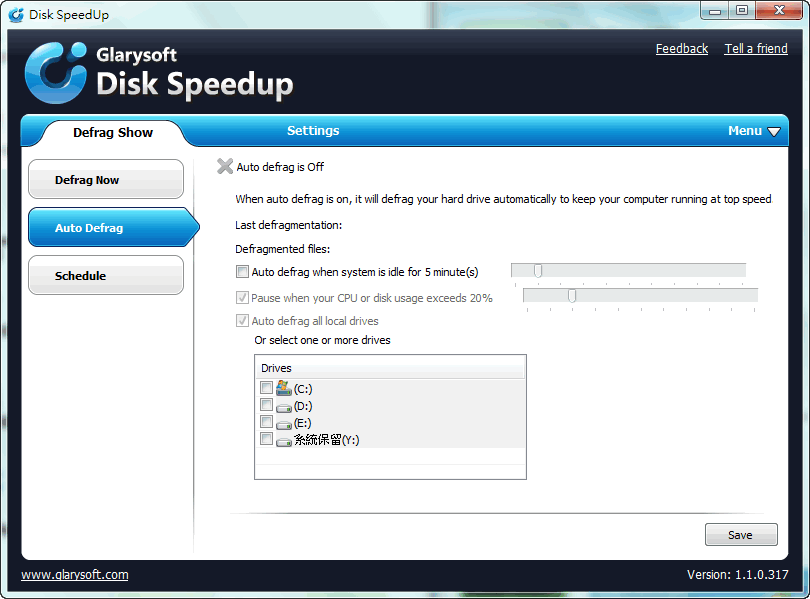810x599 pixels.
Task: Switch to the Settings tab
Action: coord(313,131)
